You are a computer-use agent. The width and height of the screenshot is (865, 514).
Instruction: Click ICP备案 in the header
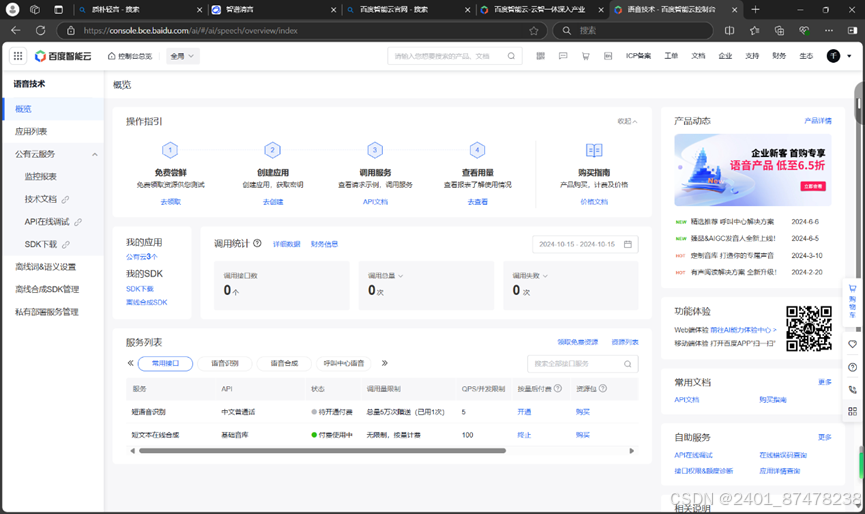(x=638, y=56)
